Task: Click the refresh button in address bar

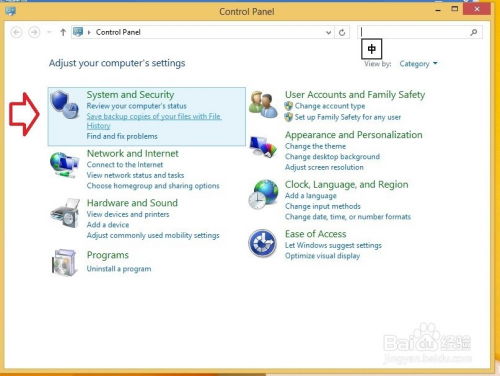Action: pos(342,32)
